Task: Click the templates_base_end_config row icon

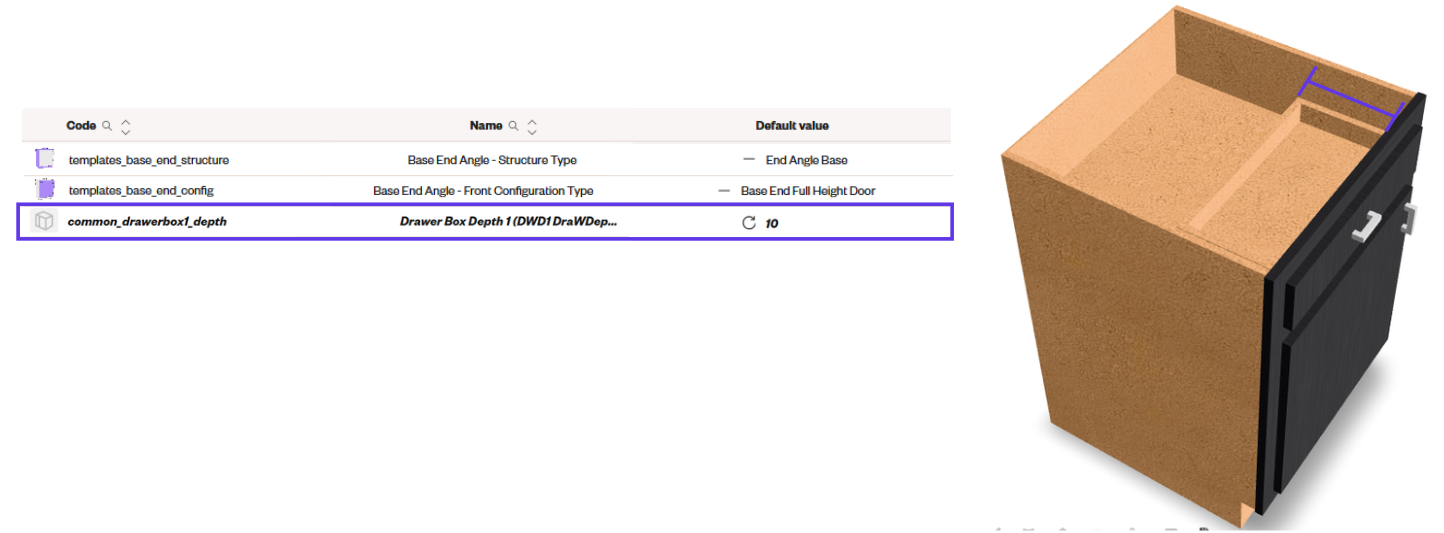Action: click(x=45, y=189)
